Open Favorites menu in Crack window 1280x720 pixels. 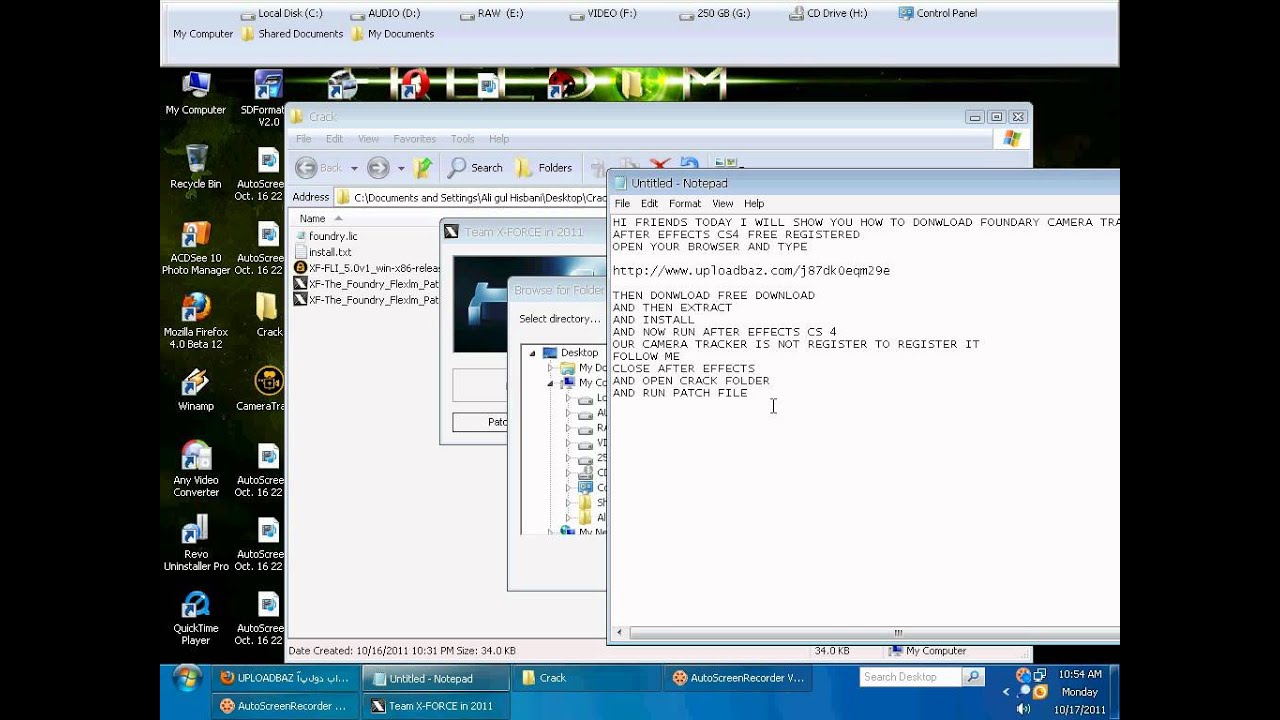coord(414,139)
